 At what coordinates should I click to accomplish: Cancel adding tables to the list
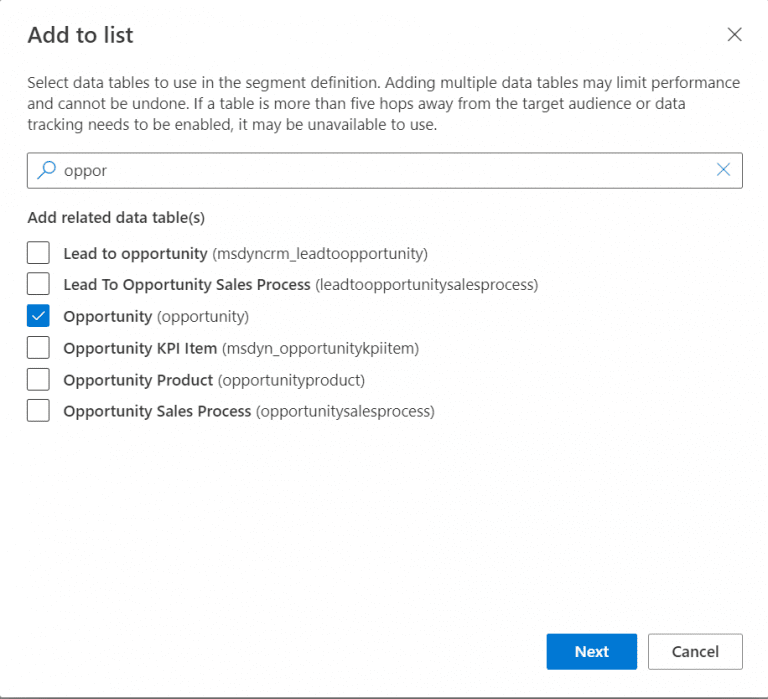tap(695, 651)
